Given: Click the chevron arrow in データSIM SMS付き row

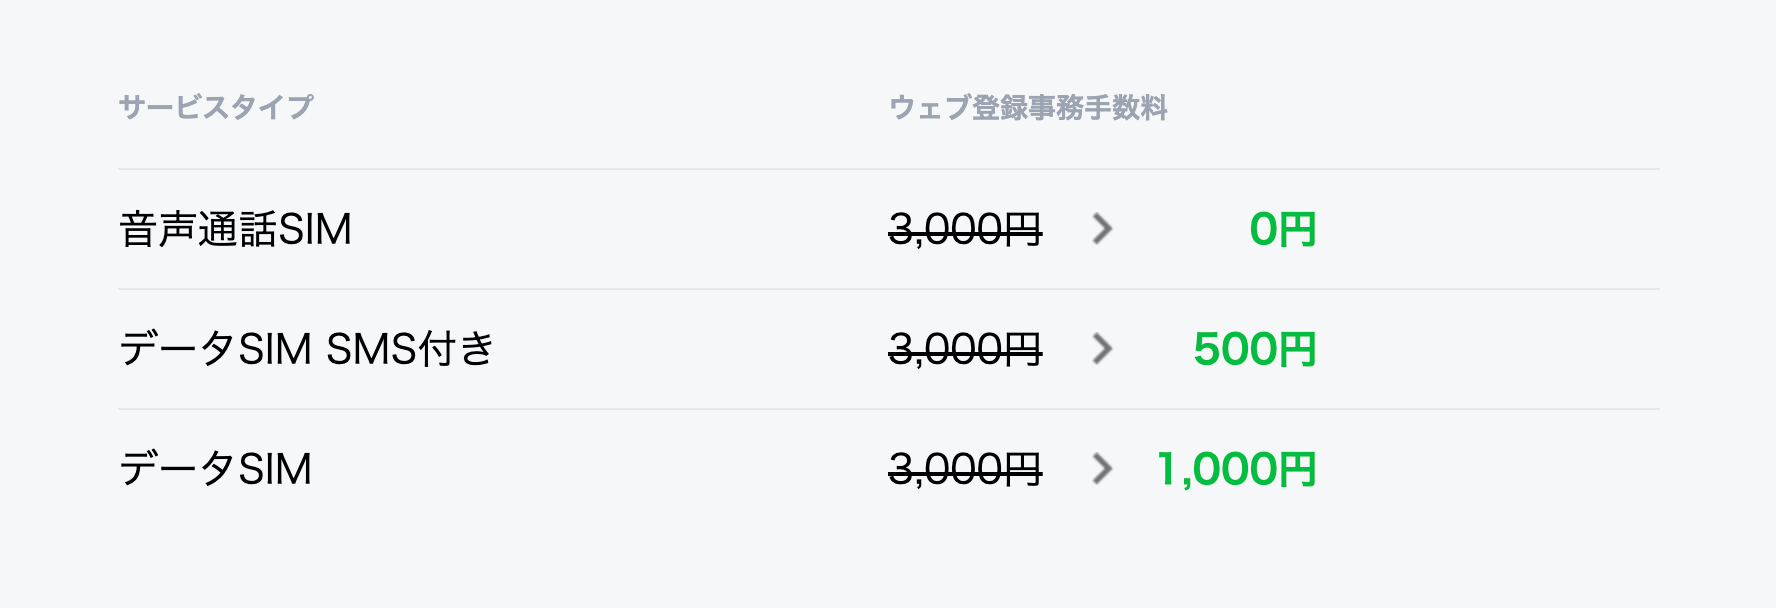Looking at the screenshot, I should (1102, 349).
